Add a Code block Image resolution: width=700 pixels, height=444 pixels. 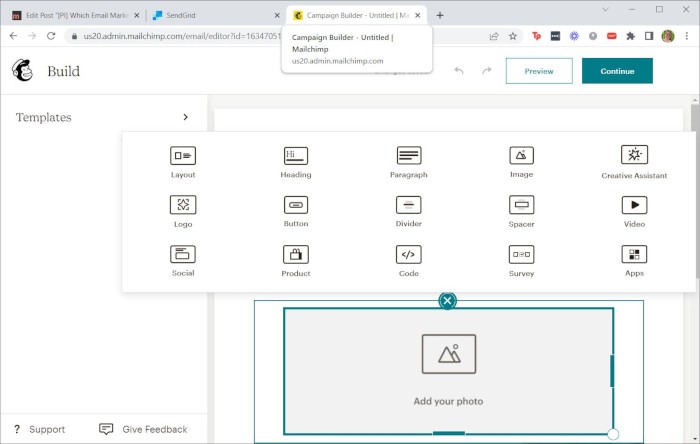(x=408, y=261)
